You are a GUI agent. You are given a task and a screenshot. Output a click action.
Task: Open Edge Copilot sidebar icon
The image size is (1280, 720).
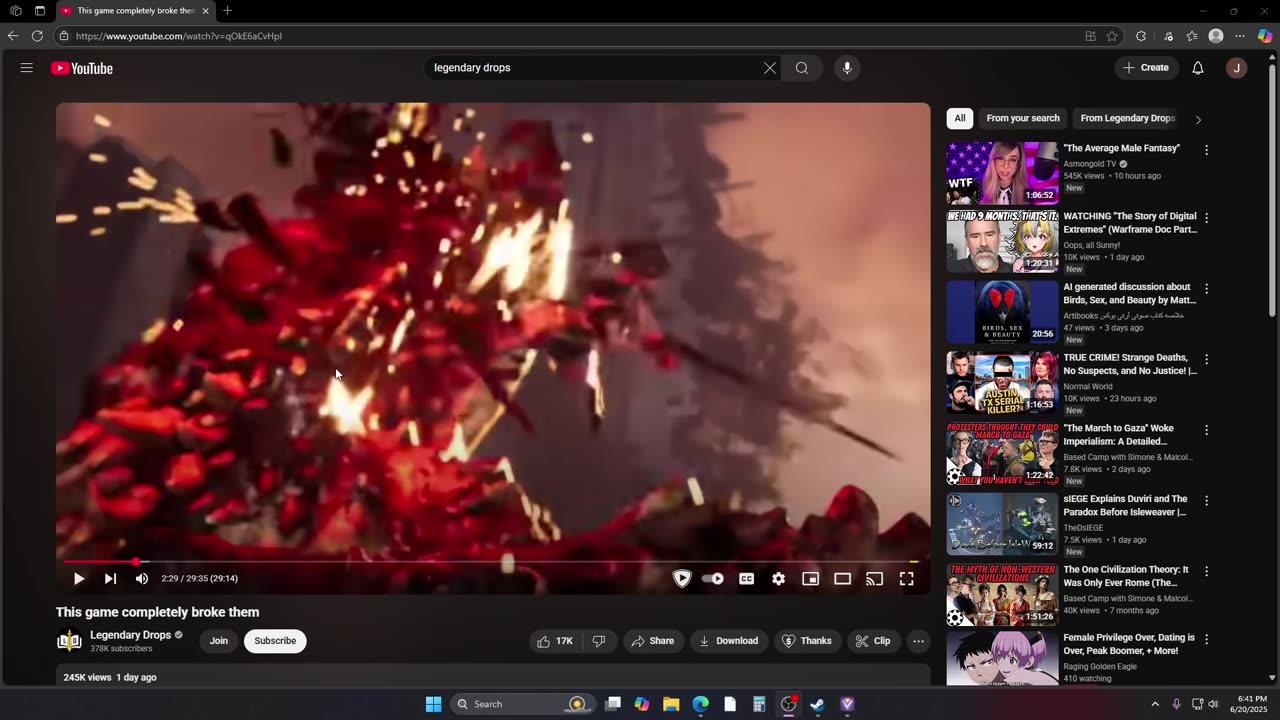1265,36
